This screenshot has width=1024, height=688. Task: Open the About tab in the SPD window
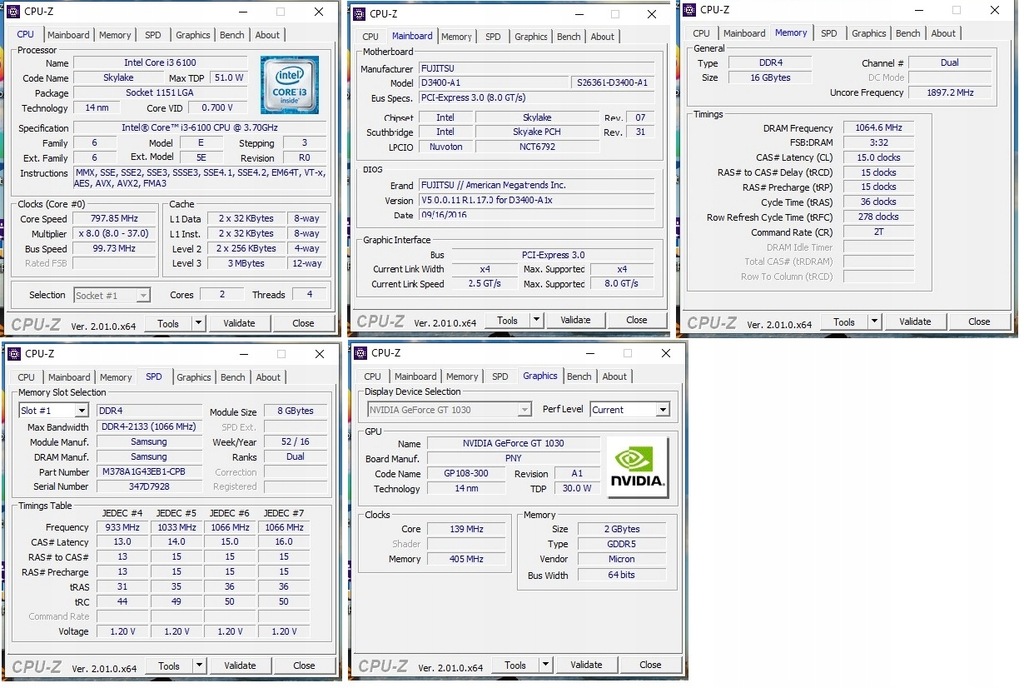click(x=268, y=377)
